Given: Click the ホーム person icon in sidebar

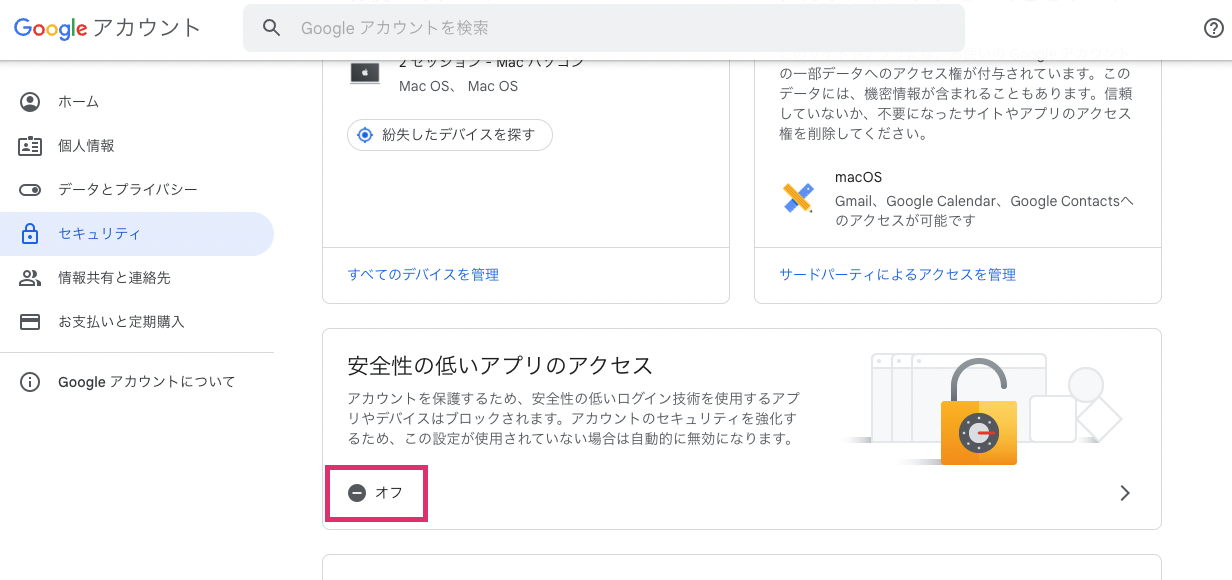Looking at the screenshot, I should (30, 102).
